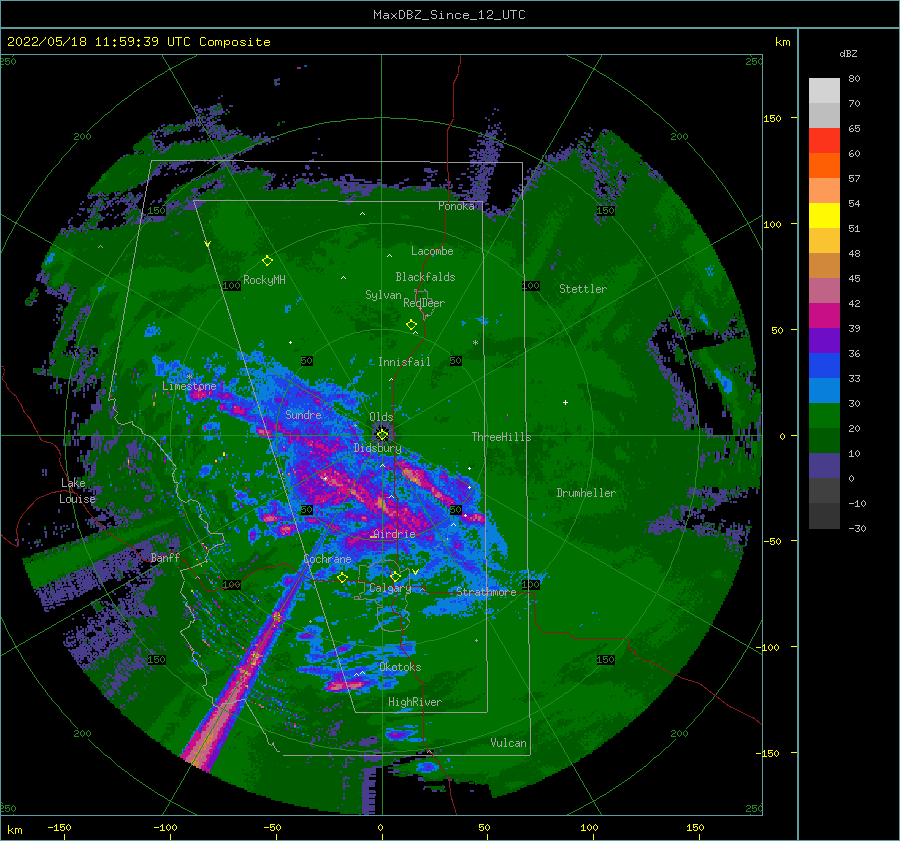Image resolution: width=900 pixels, height=841 pixels.
Task: Click the white asterisk marker east of Innisfail
Action: (475, 343)
